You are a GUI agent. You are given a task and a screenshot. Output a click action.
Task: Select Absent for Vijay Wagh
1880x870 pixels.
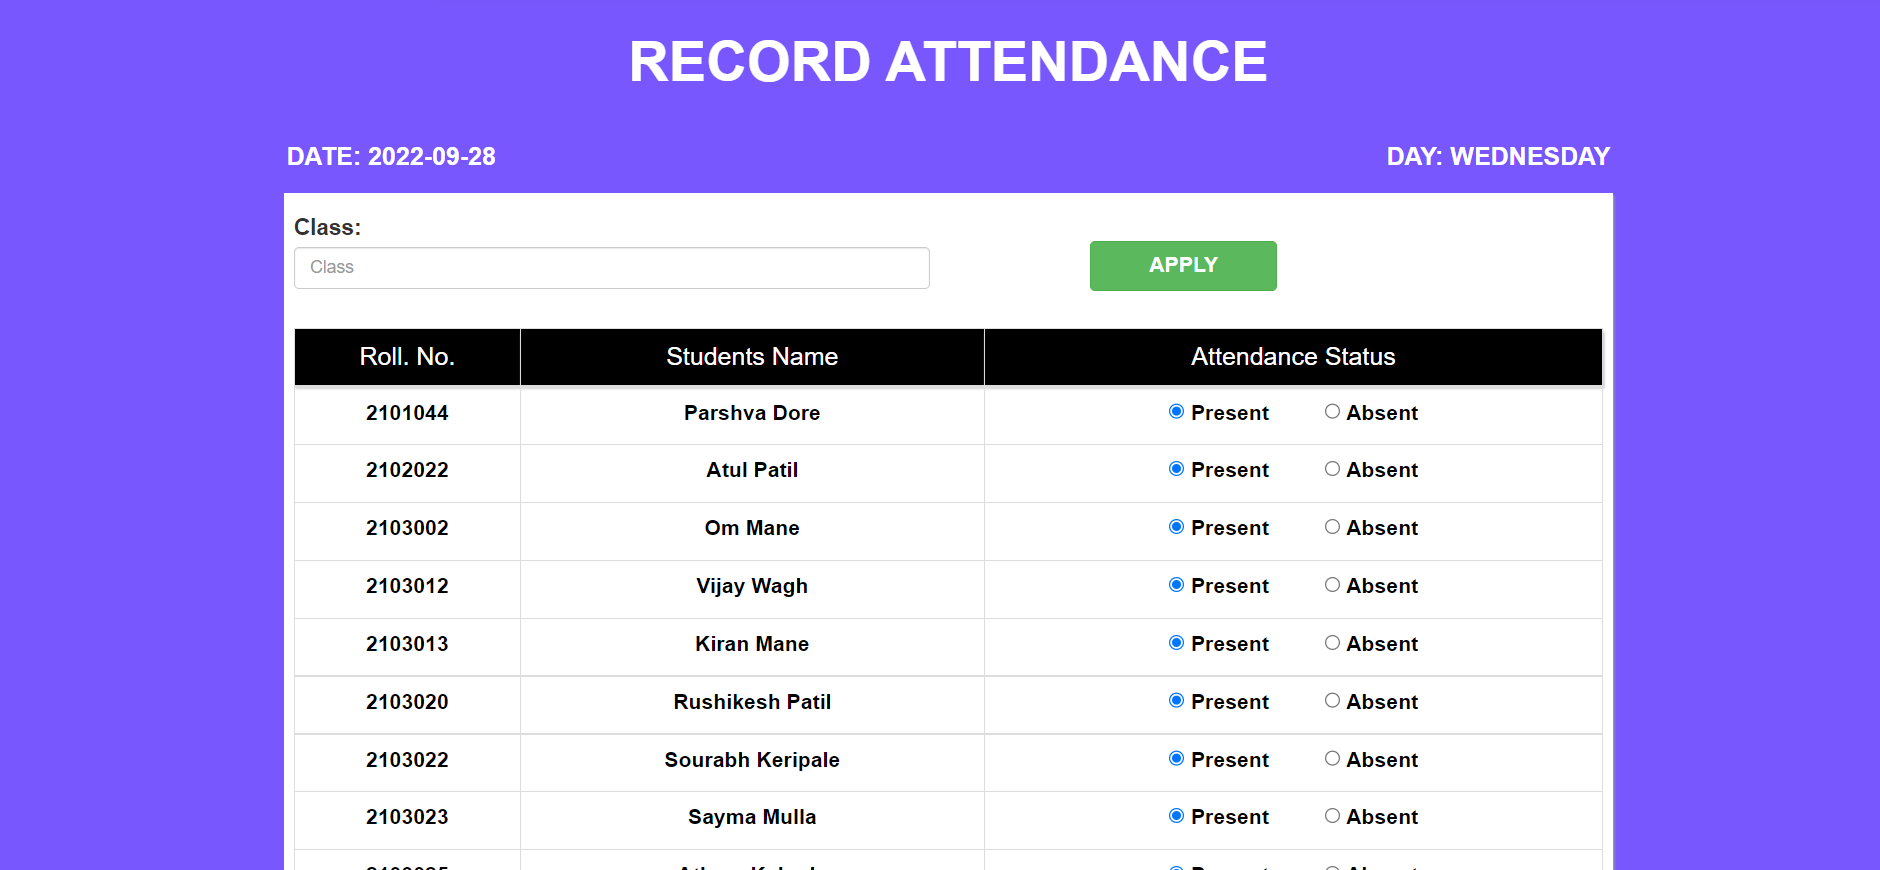1331,585
